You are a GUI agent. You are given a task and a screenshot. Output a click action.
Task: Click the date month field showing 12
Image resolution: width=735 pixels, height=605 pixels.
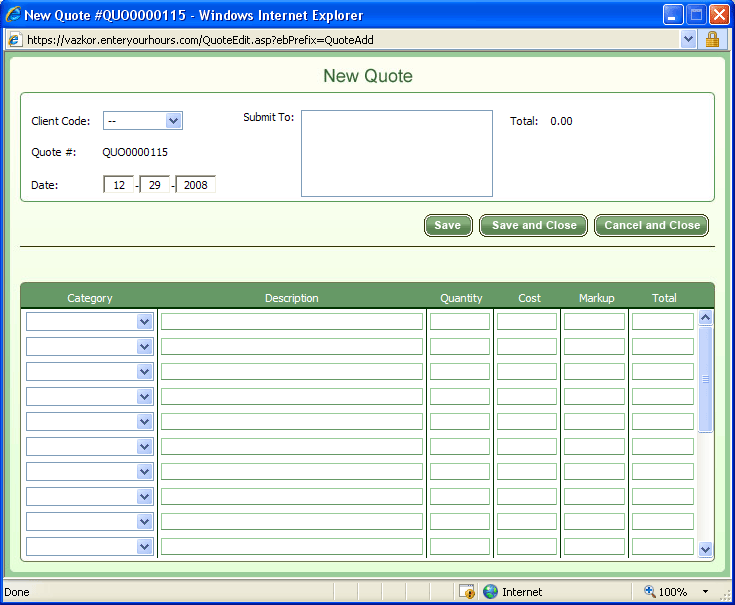point(118,185)
